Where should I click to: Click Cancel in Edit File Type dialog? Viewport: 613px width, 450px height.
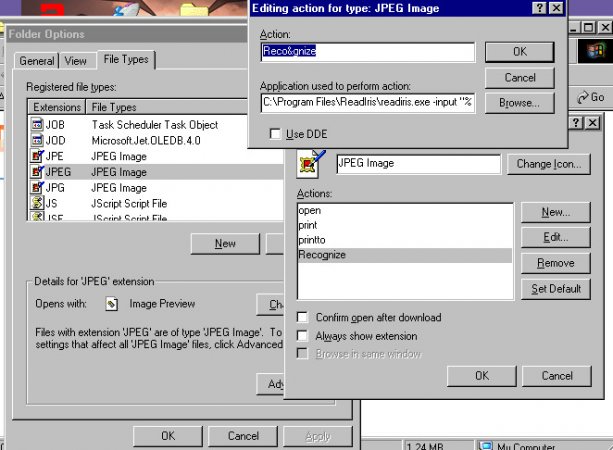click(557, 376)
